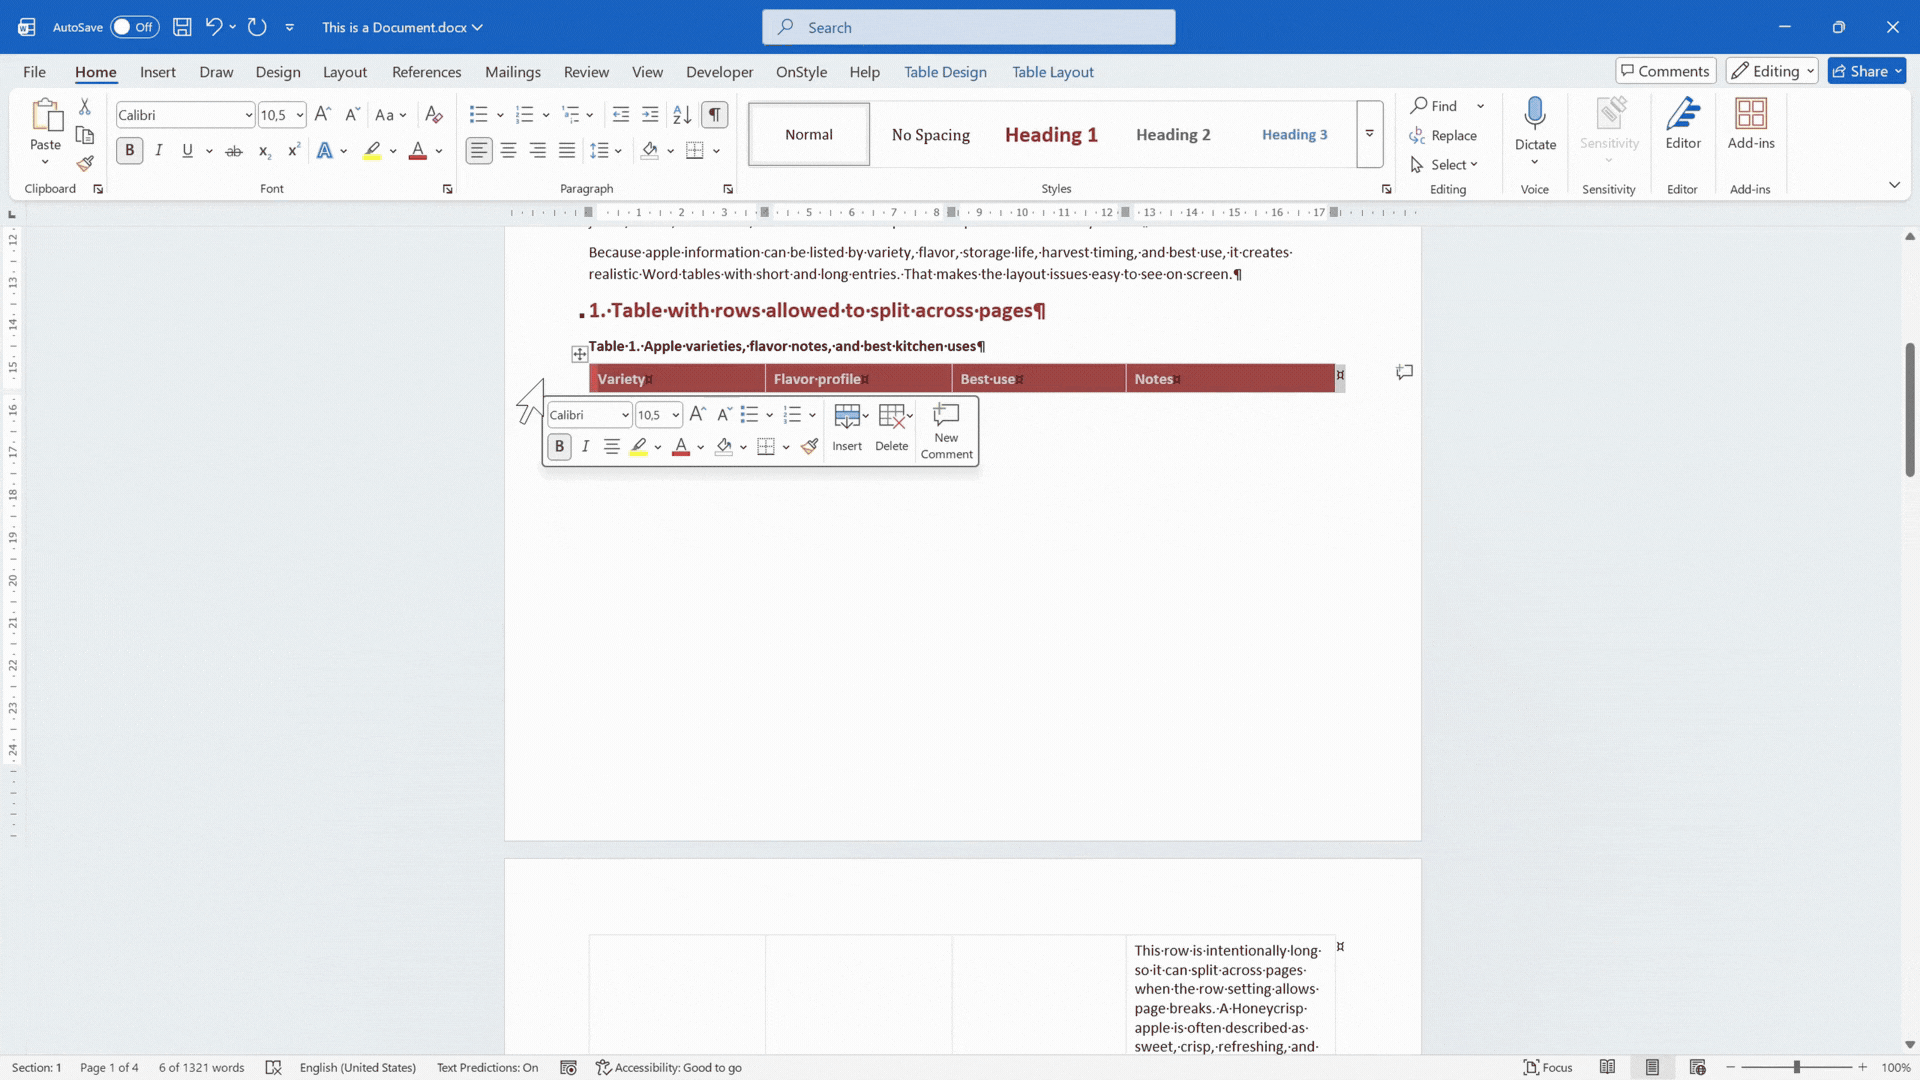The image size is (1920, 1080).
Task: Toggle Bold in the ribbon Font group
Action: coord(129,151)
